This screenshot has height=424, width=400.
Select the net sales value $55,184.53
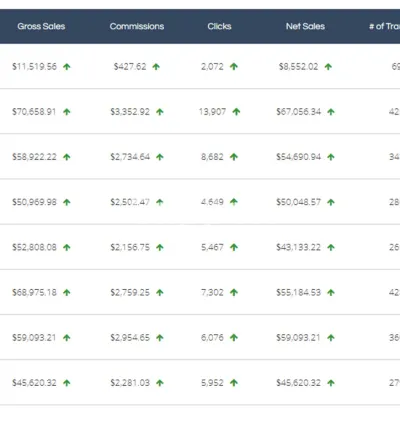tap(298, 292)
